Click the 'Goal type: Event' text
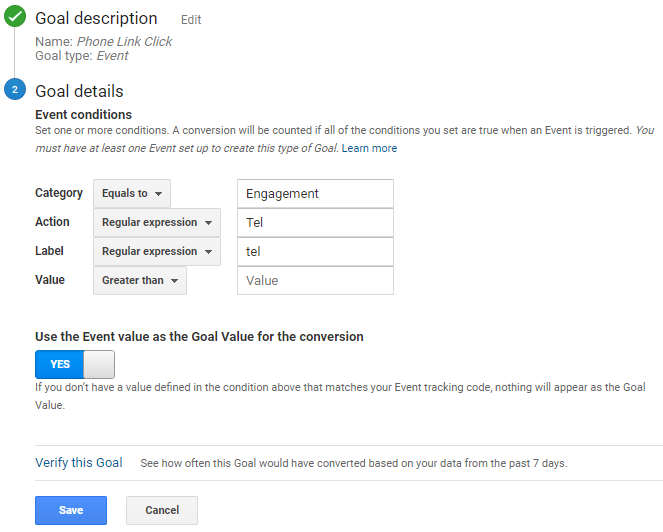The height and width of the screenshot is (532, 663). click(x=82, y=56)
